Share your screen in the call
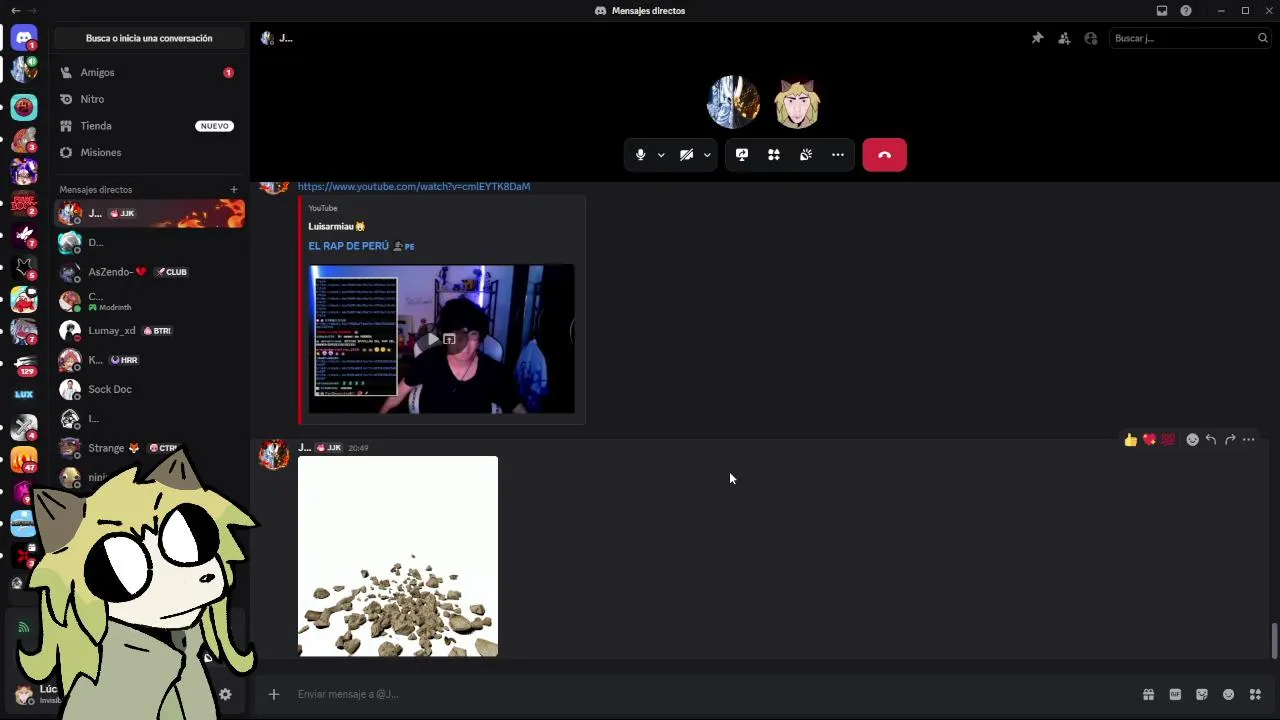Viewport: 1280px width, 720px height. click(742, 155)
